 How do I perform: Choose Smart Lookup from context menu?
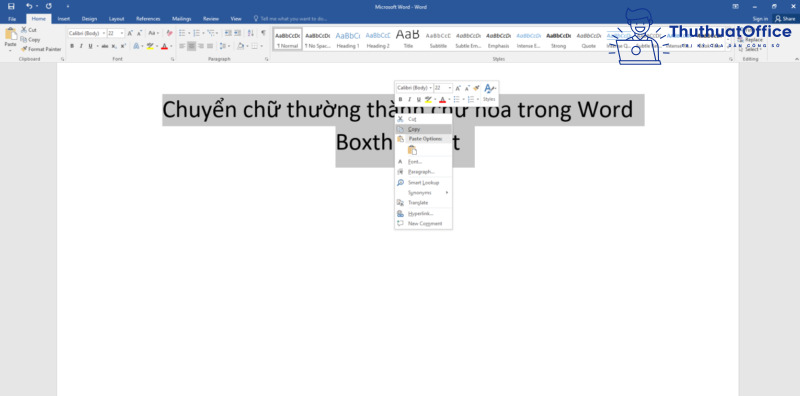(x=423, y=182)
